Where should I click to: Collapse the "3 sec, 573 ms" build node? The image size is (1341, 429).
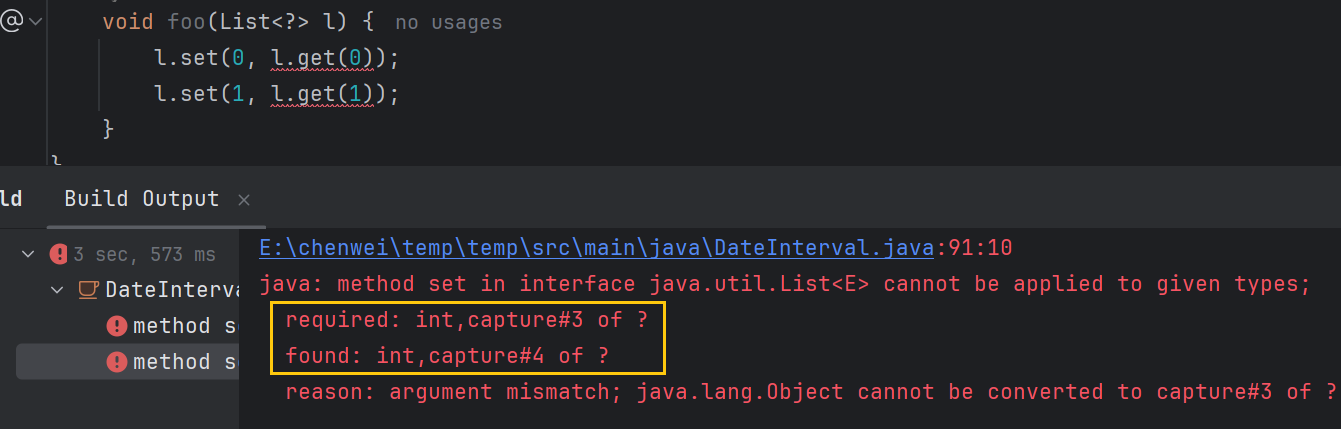point(28,254)
